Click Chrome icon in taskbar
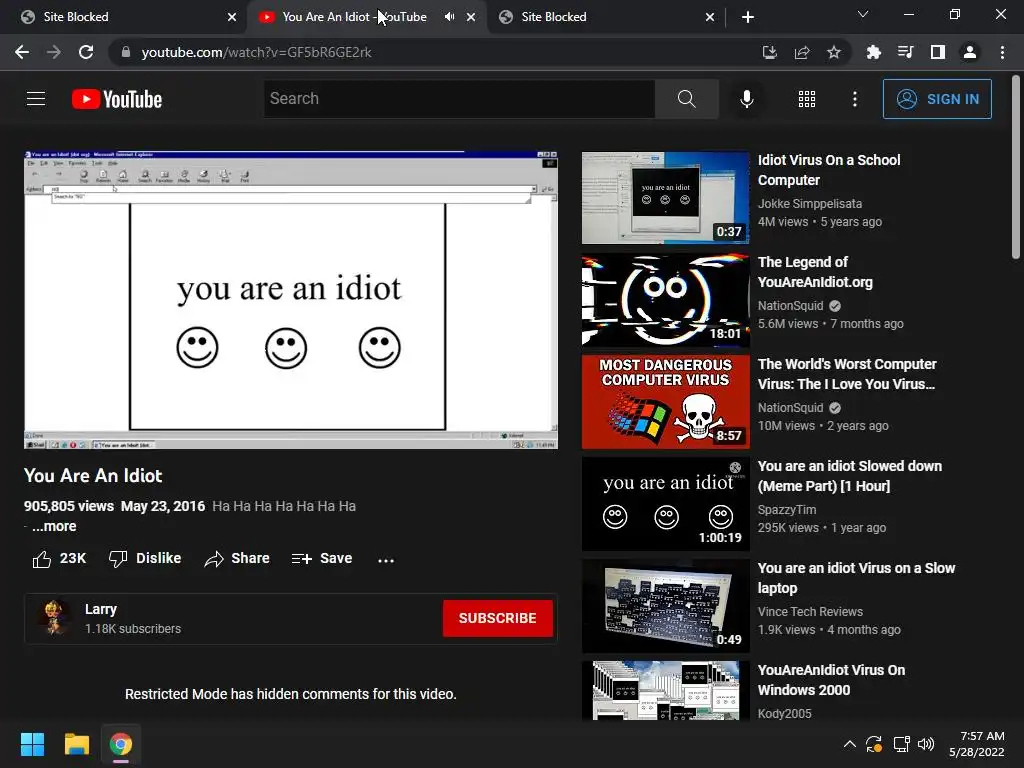Image resolution: width=1024 pixels, height=768 pixels. (x=121, y=744)
